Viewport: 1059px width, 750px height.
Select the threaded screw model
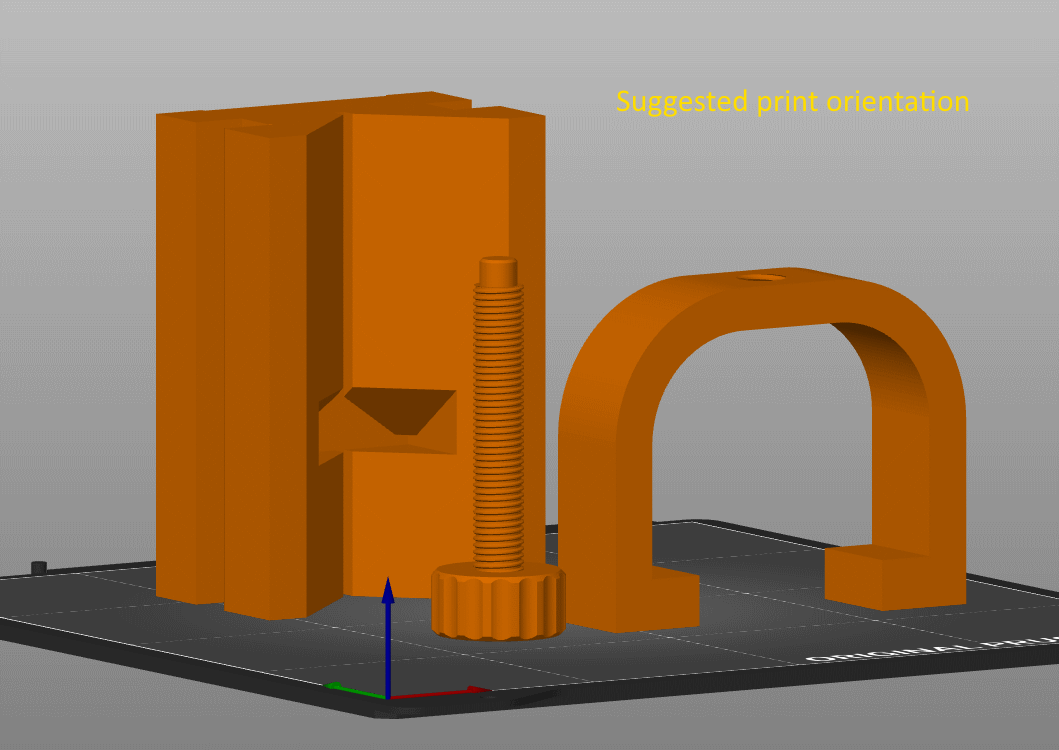point(498,447)
